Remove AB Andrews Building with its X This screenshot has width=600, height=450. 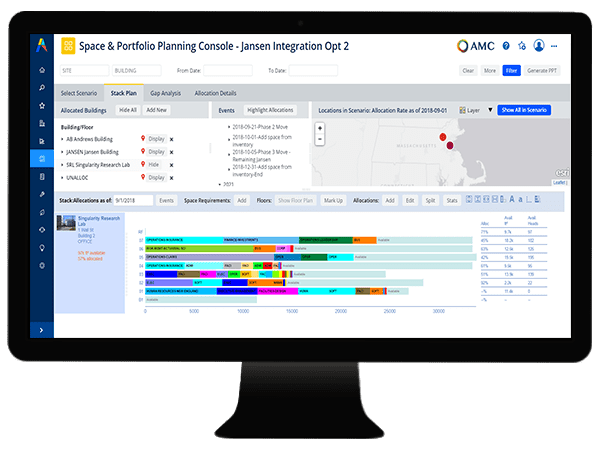pyautogui.click(x=171, y=139)
